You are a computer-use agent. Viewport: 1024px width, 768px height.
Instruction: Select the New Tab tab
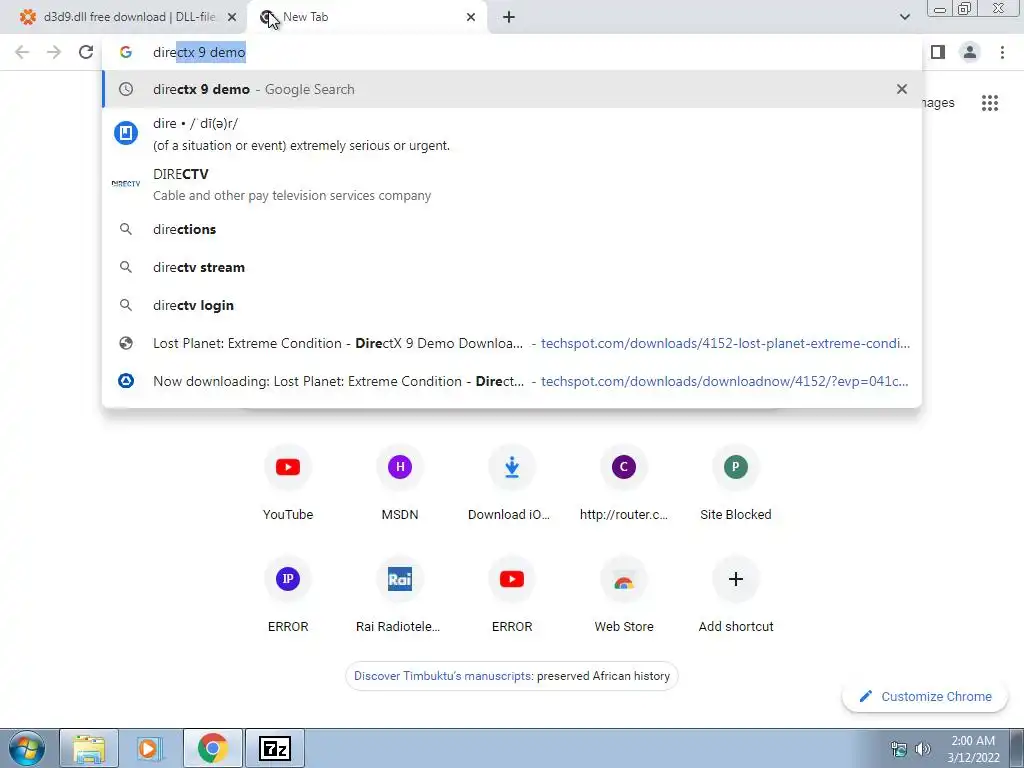[x=367, y=17]
